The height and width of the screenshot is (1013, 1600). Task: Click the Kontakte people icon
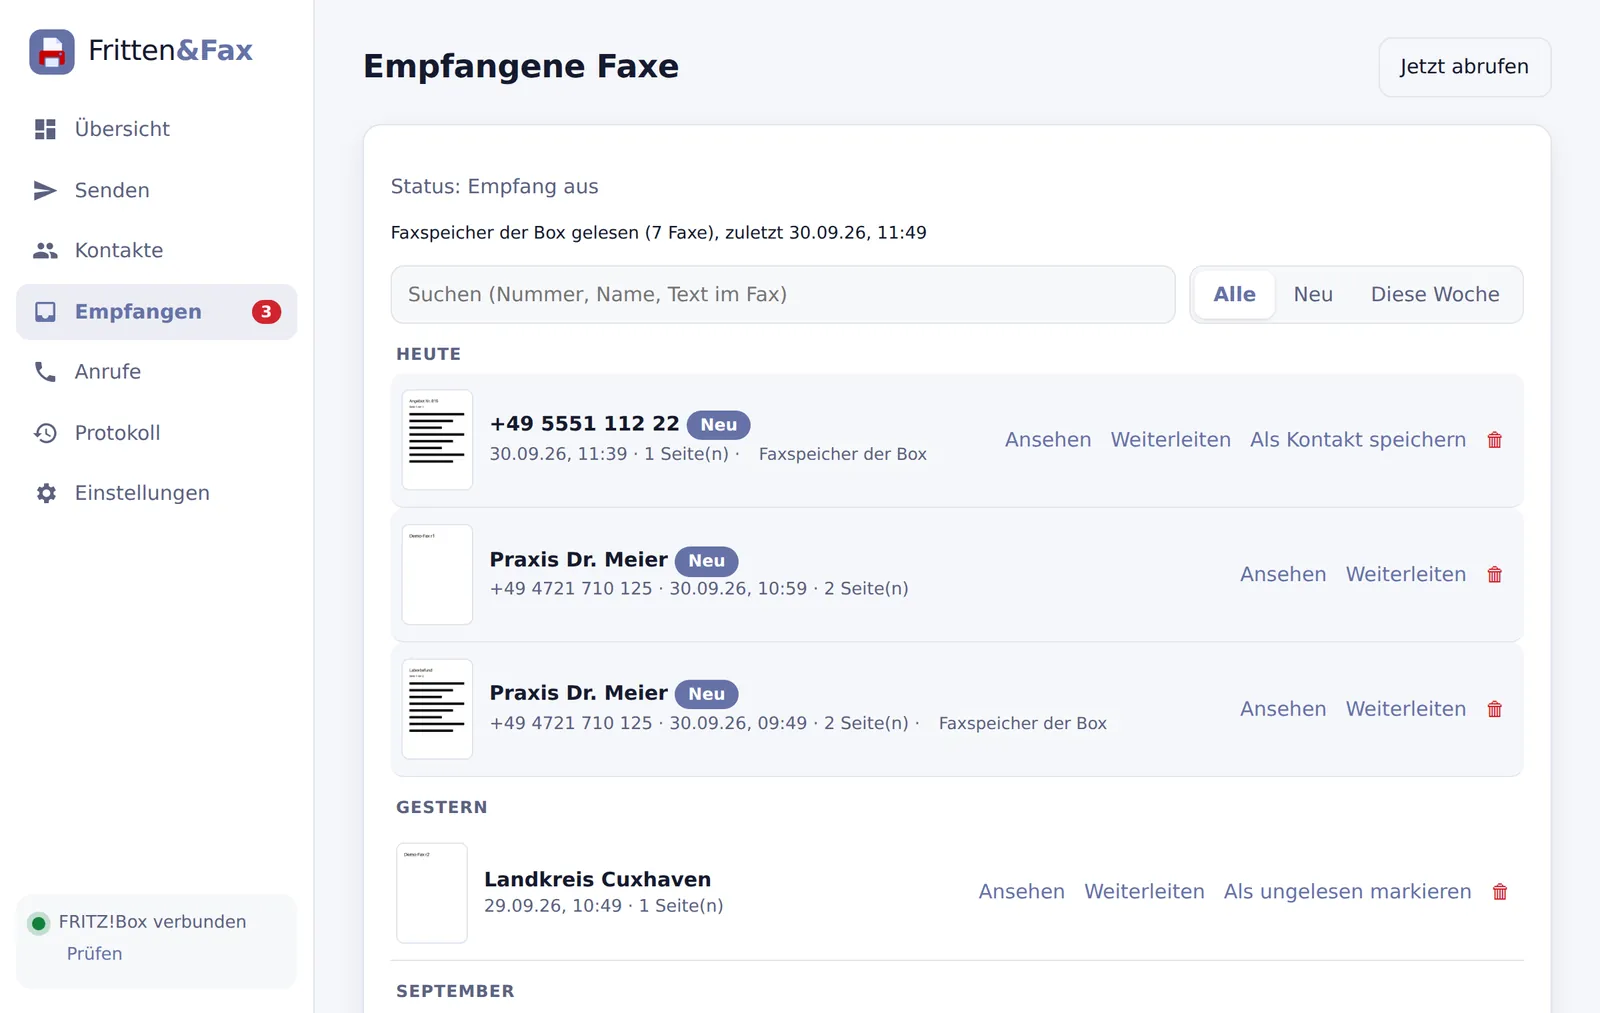46,250
